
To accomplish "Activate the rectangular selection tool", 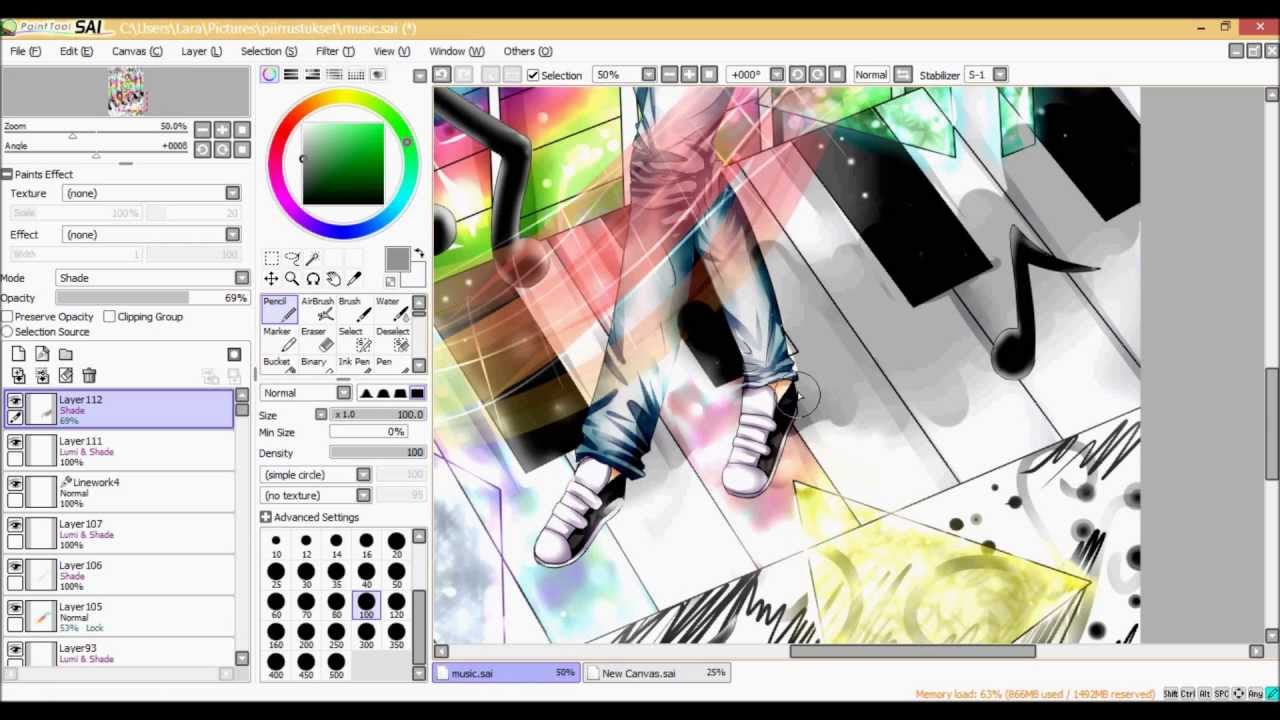I will tap(271, 259).
